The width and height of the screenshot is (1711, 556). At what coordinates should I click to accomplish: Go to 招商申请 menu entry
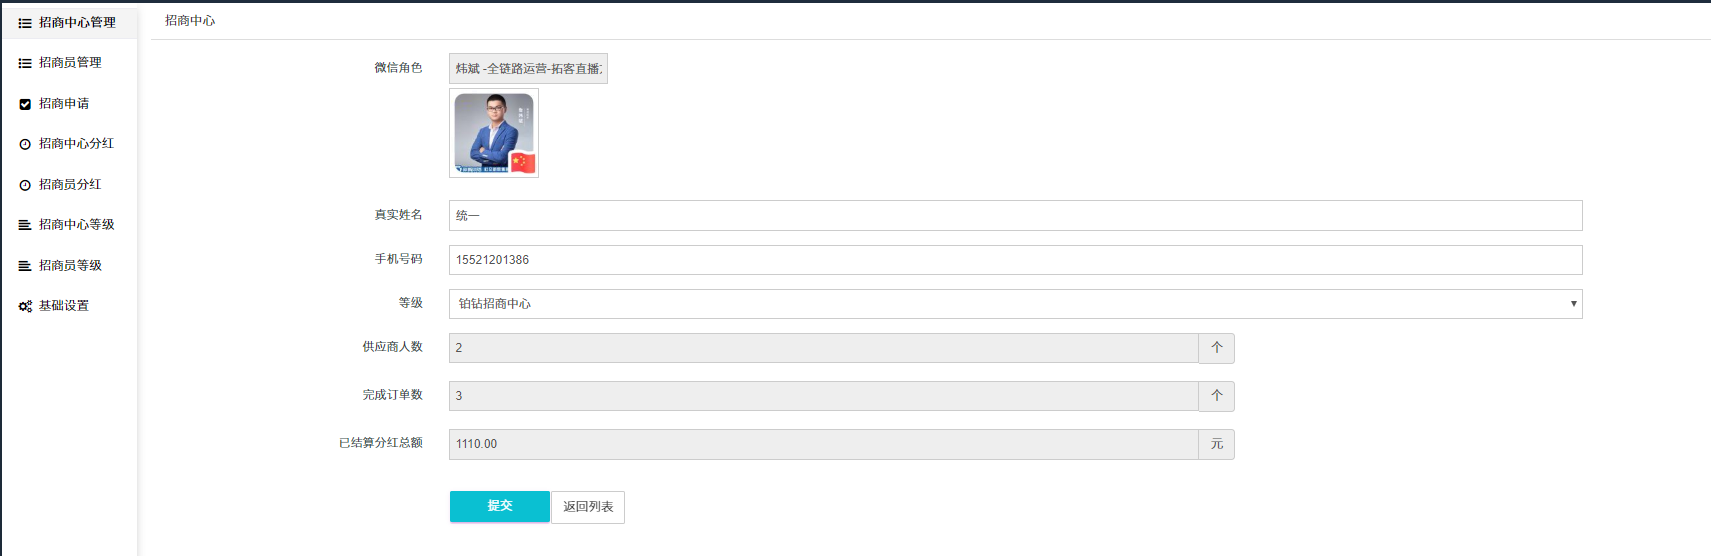pos(64,104)
